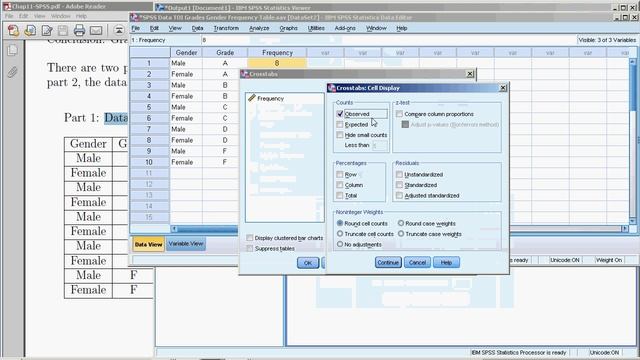Click the Adobe Reader email envelope icon
The image size is (640, 360).
point(96,31)
